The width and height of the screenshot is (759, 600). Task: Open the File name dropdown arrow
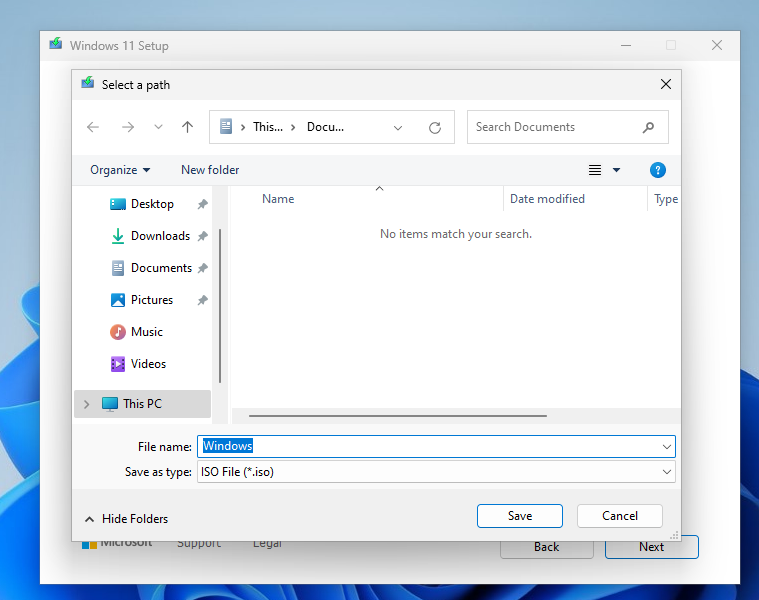tap(667, 447)
